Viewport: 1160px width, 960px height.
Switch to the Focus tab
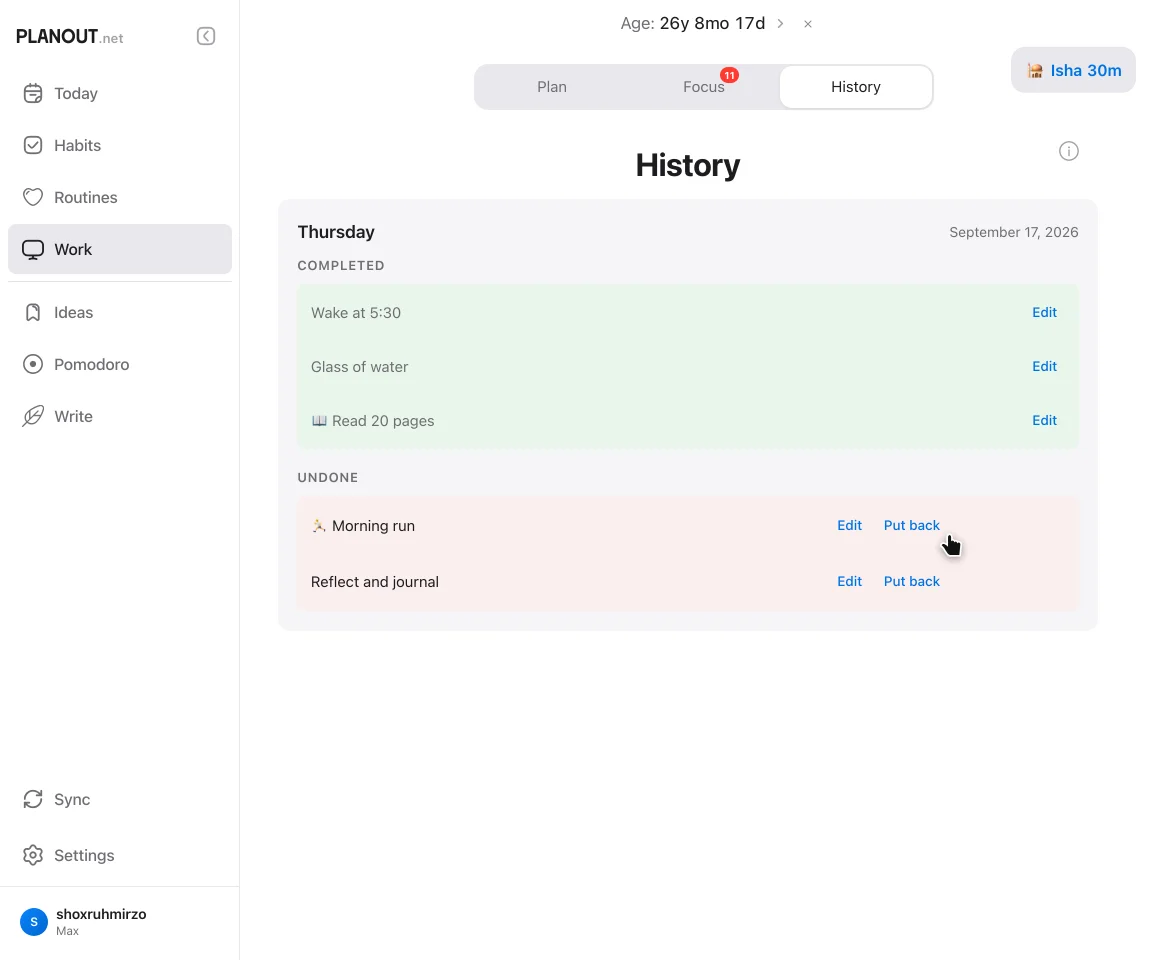(704, 87)
